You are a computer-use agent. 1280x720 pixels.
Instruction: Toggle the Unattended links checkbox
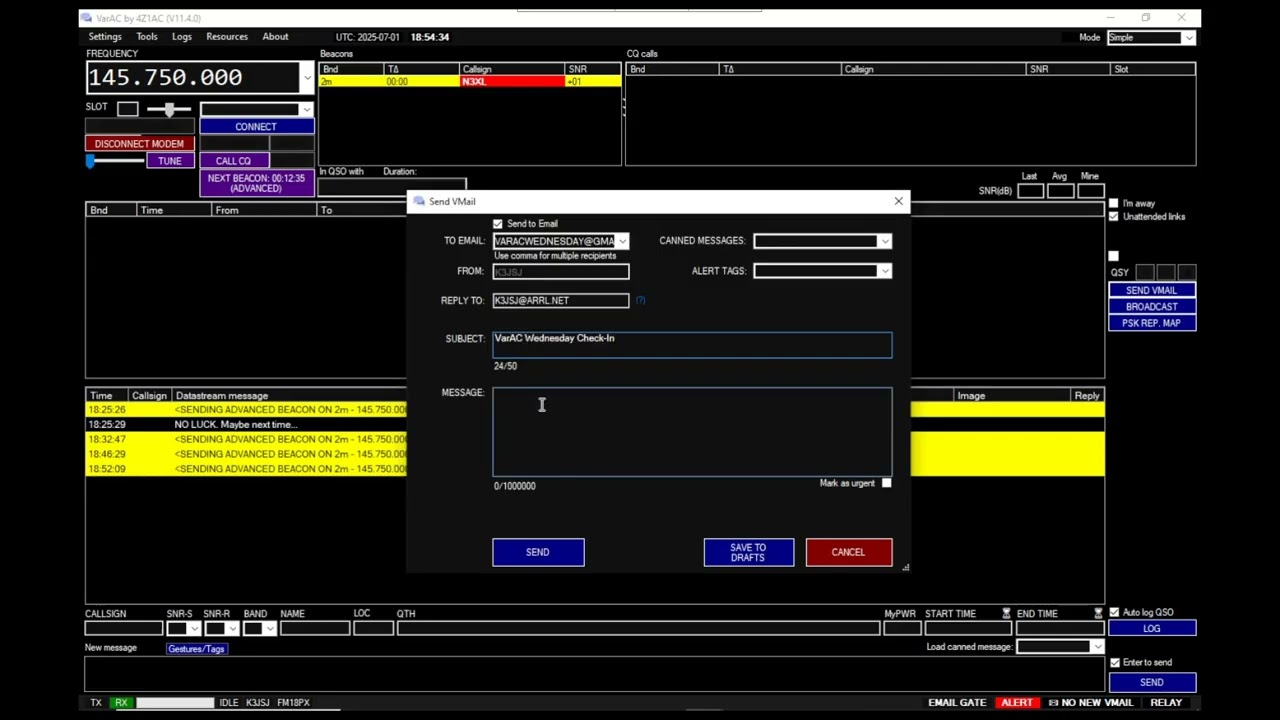click(x=1114, y=216)
